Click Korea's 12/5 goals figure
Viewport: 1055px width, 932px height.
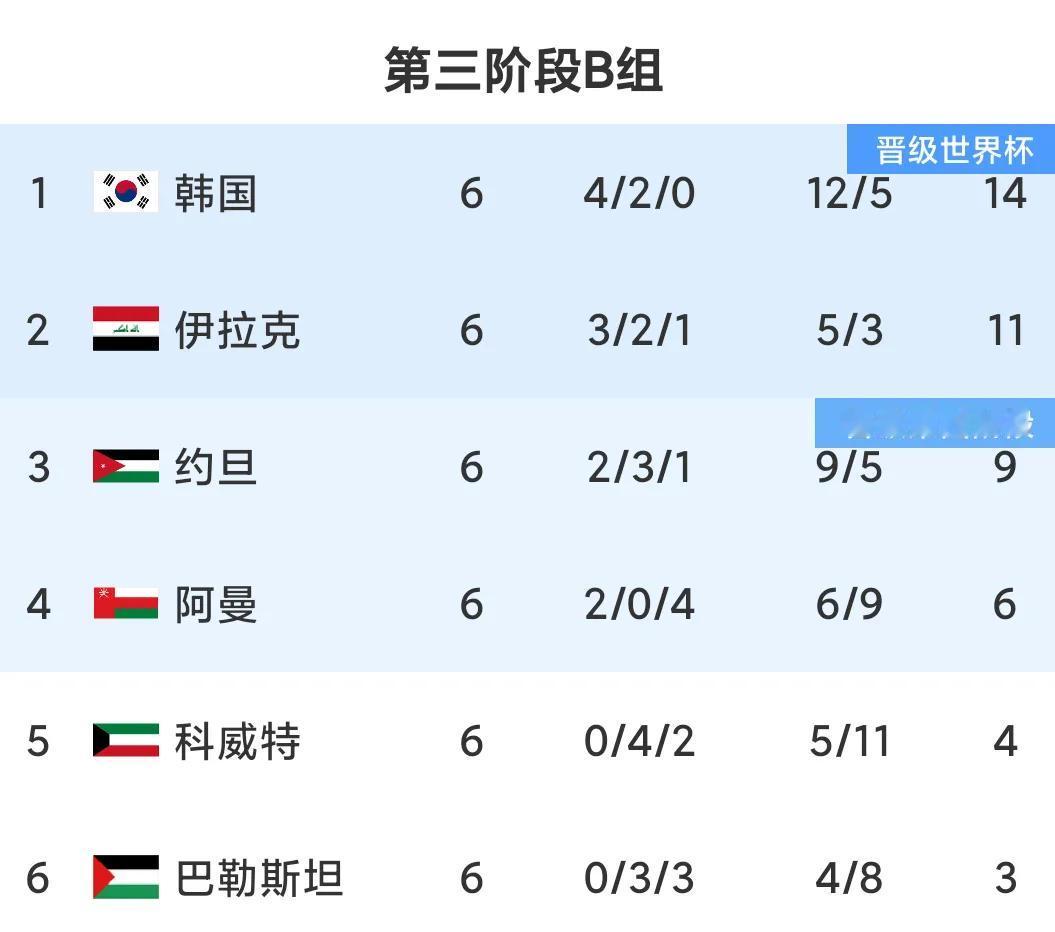click(849, 194)
